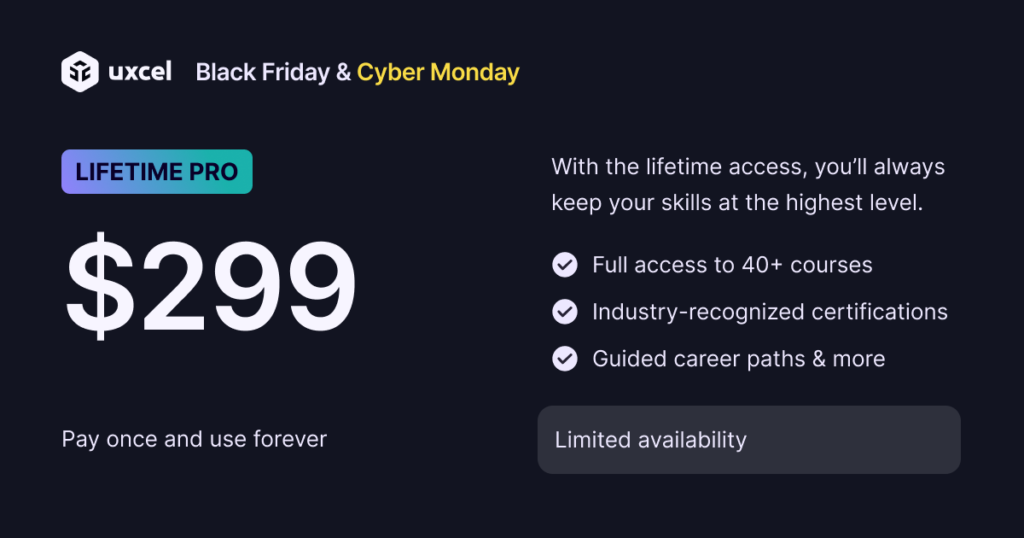1024x538 pixels.
Task: Click the word Black in the header
Action: [x=224, y=72]
